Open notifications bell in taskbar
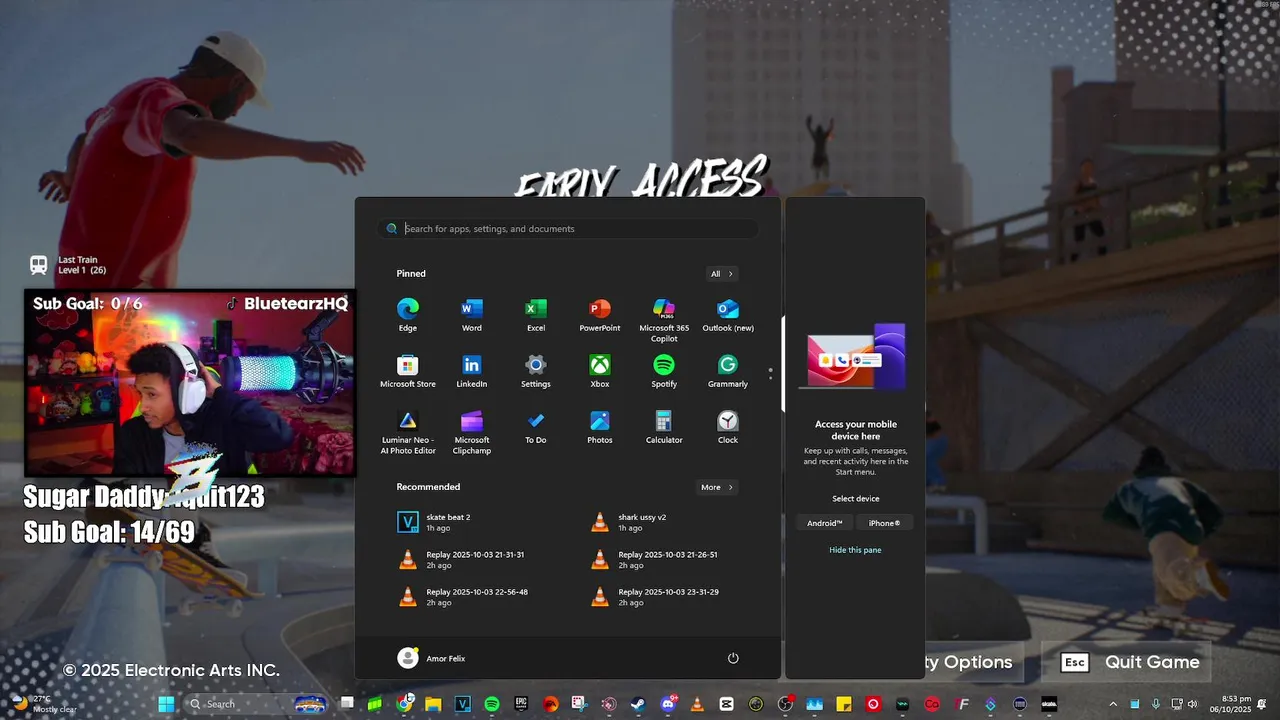1280x720 pixels. (x=1262, y=704)
